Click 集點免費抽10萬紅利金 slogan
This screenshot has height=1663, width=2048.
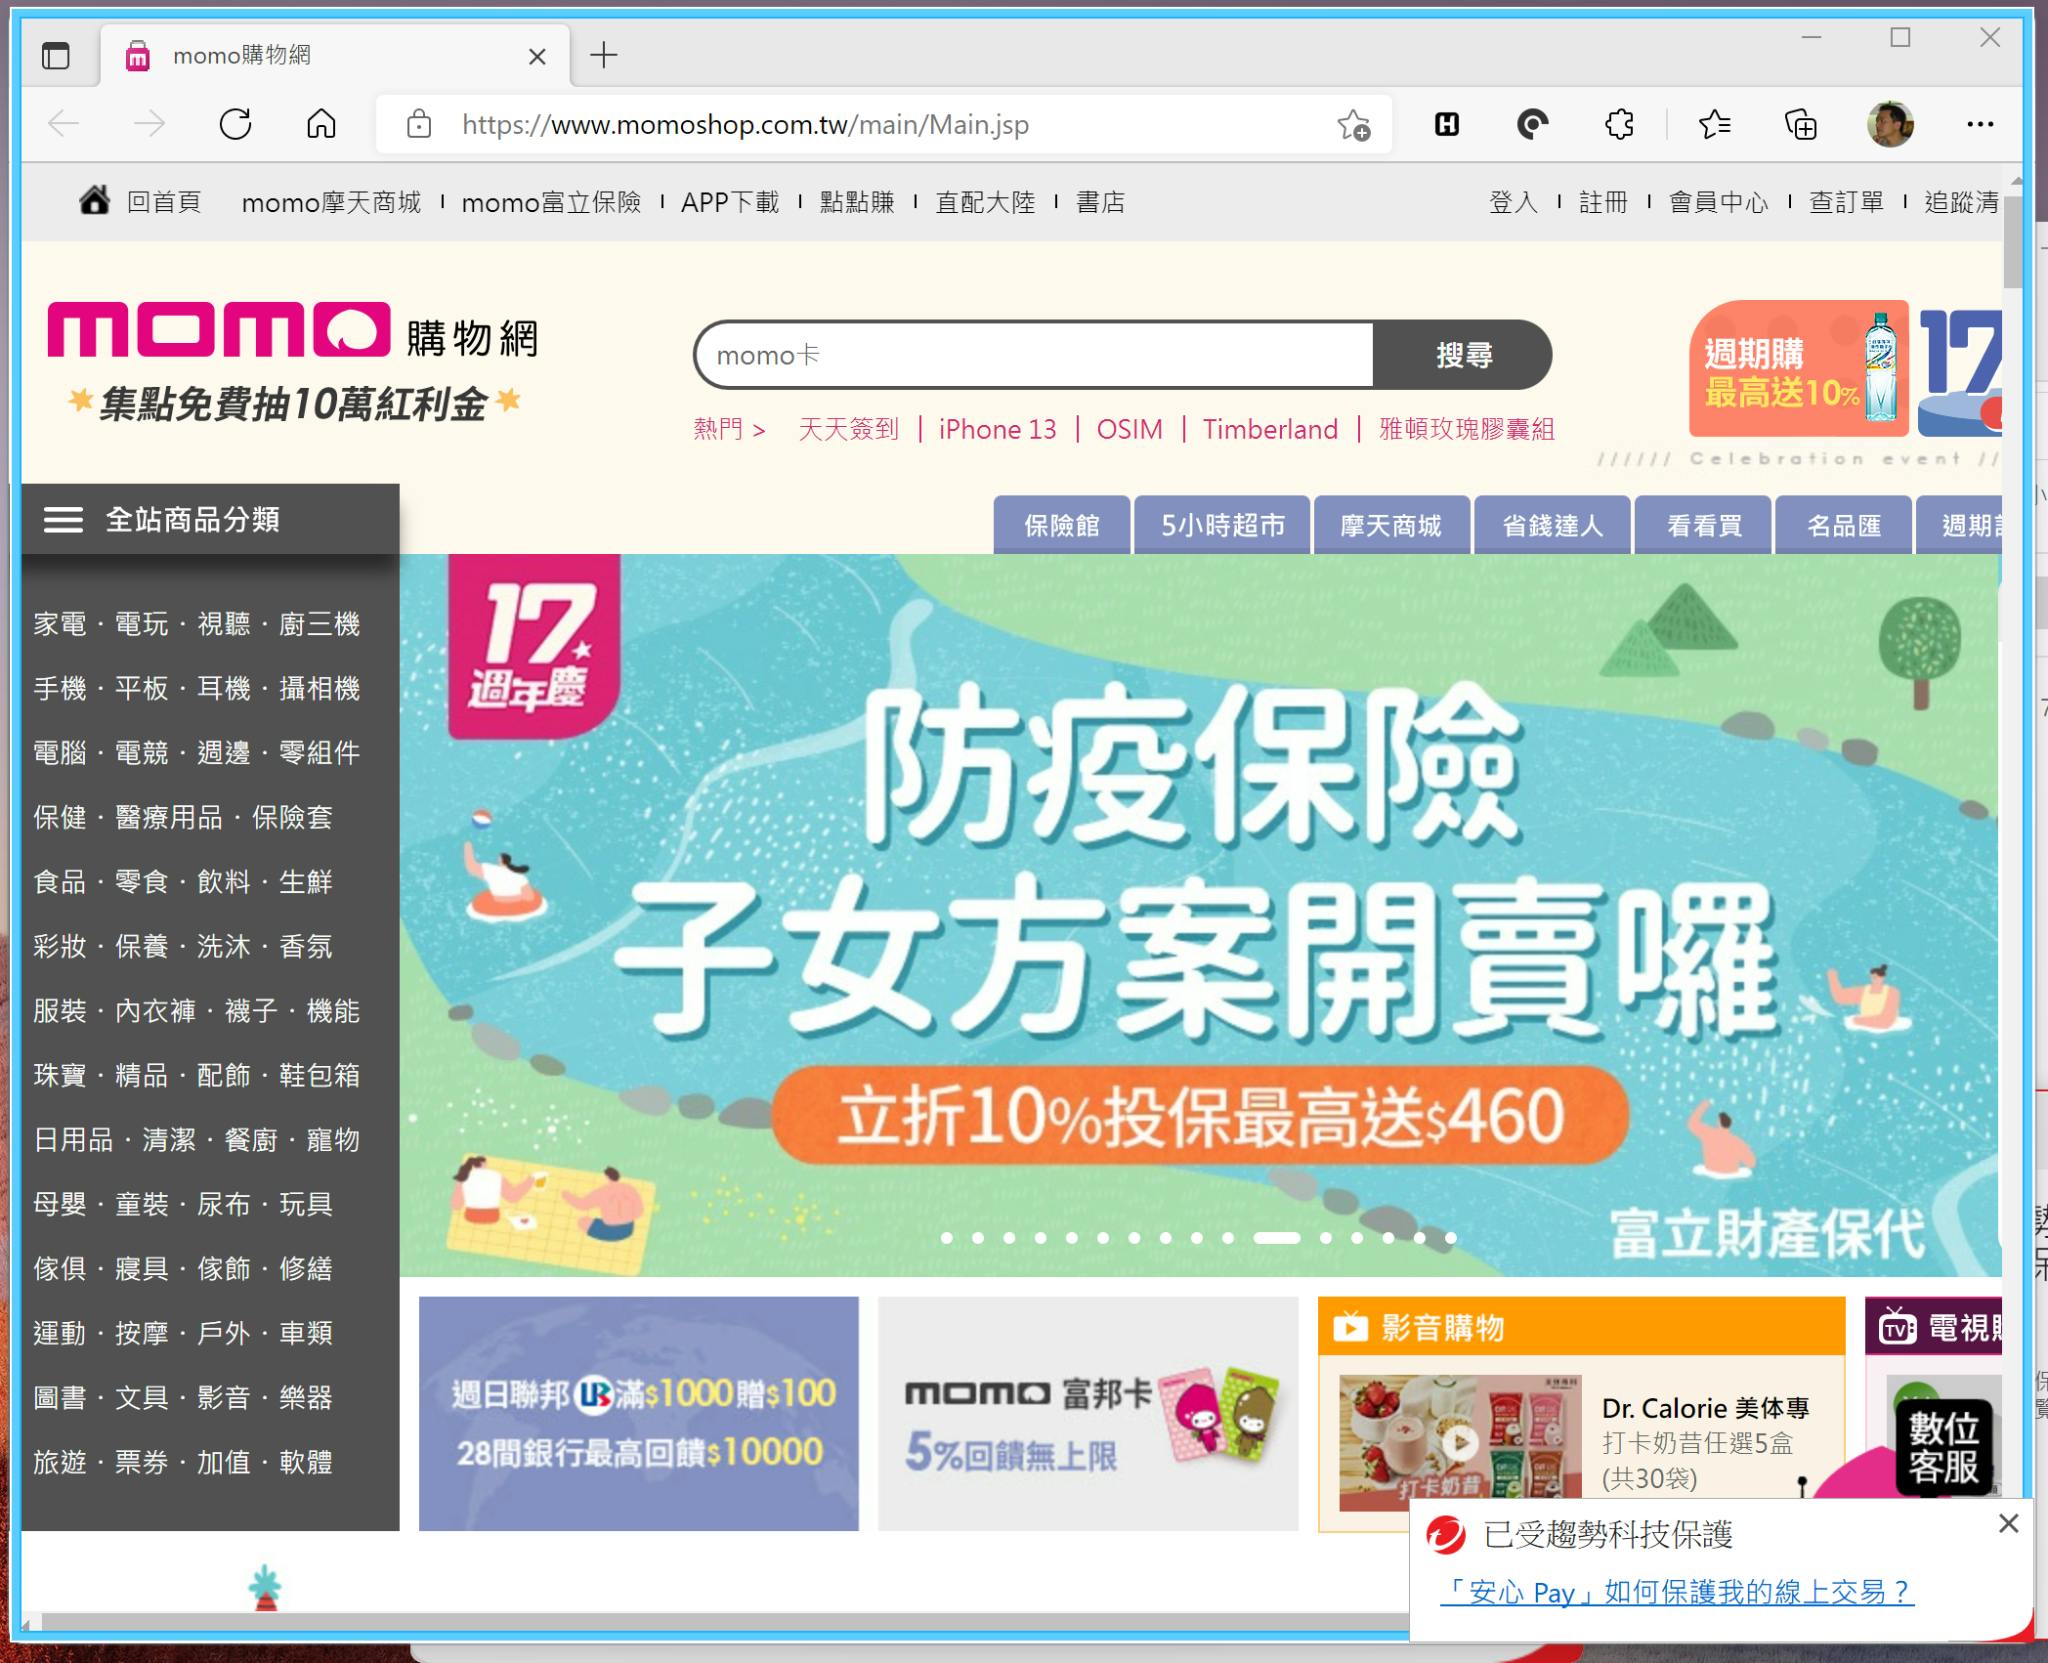click(293, 404)
